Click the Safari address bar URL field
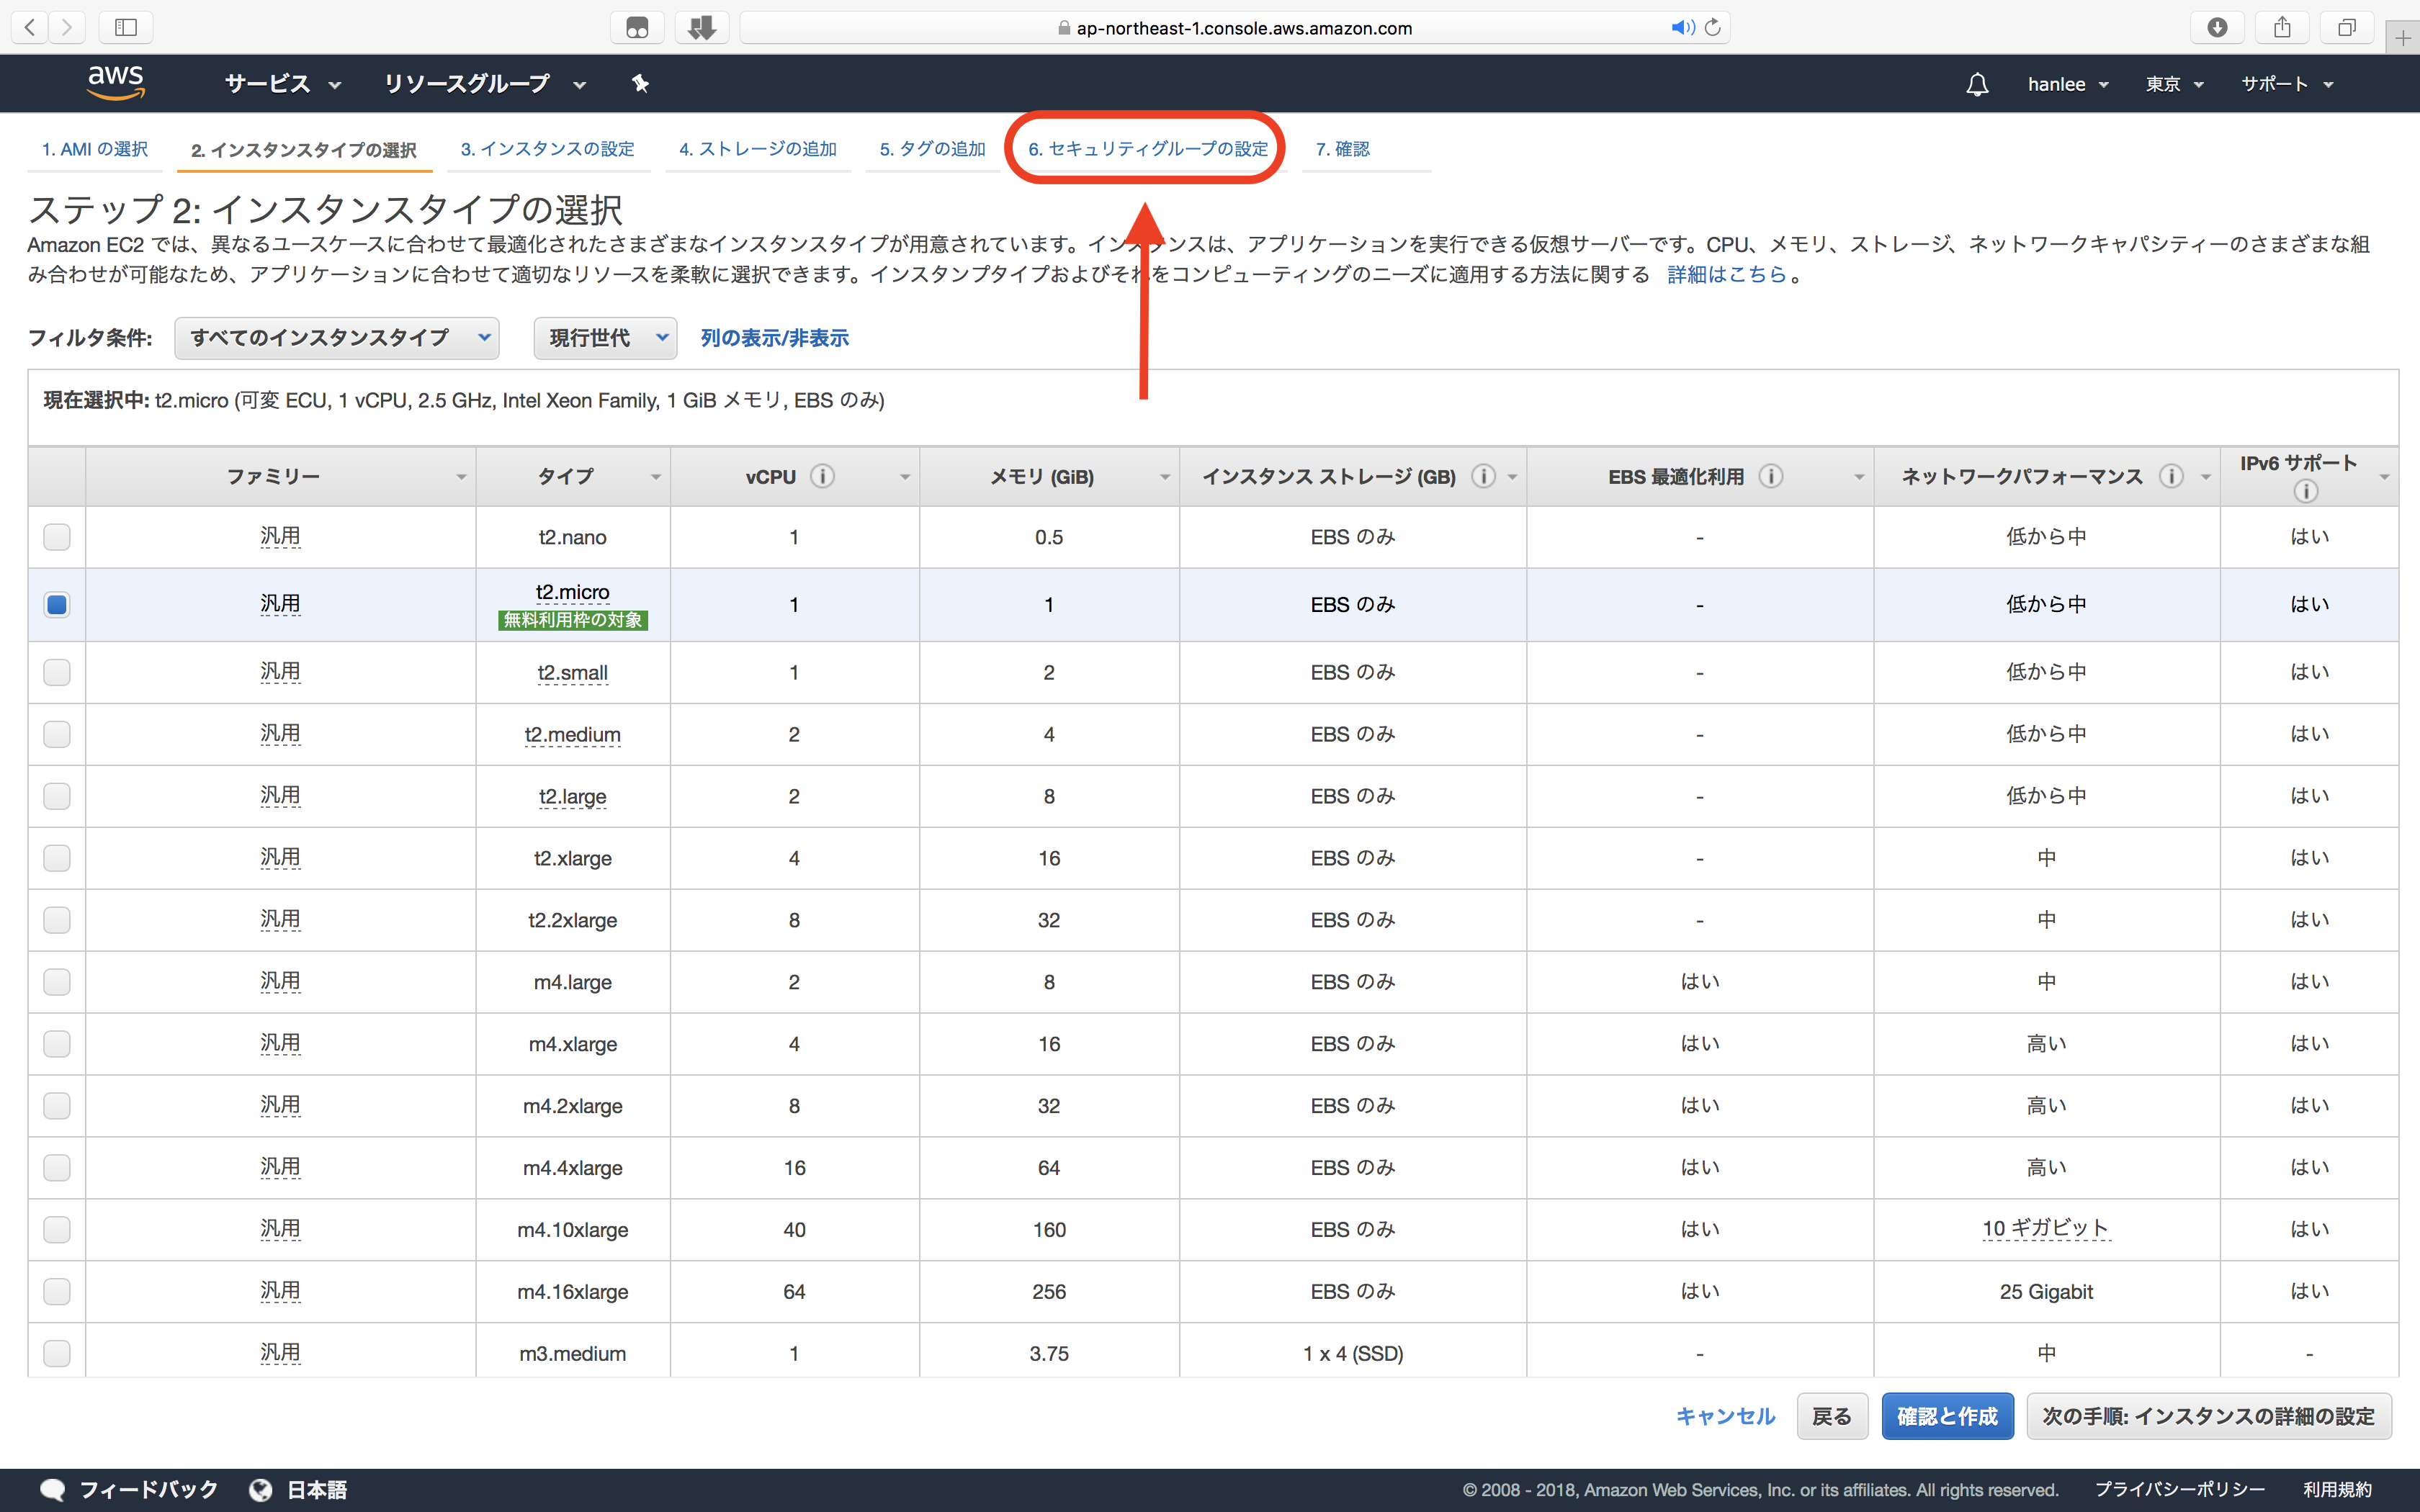This screenshot has height=1512, width=2420. tap(1234, 28)
